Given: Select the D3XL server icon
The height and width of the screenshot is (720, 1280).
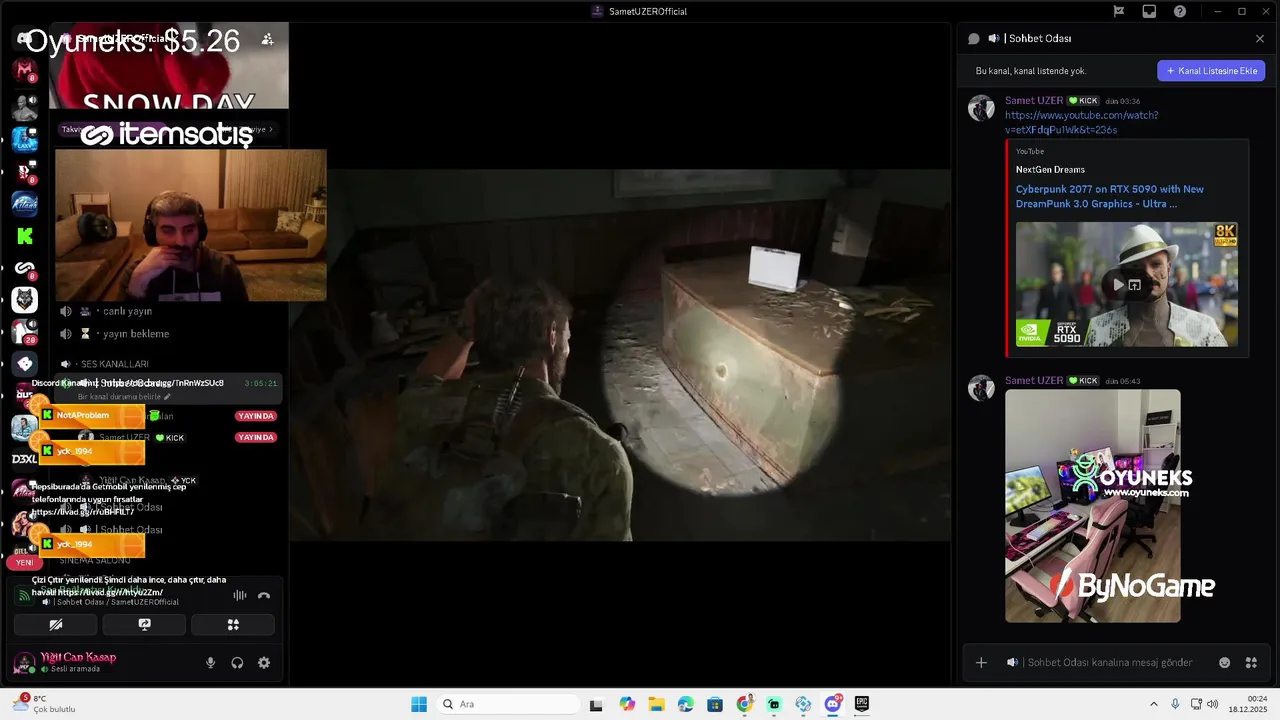Looking at the screenshot, I should 24,459.
